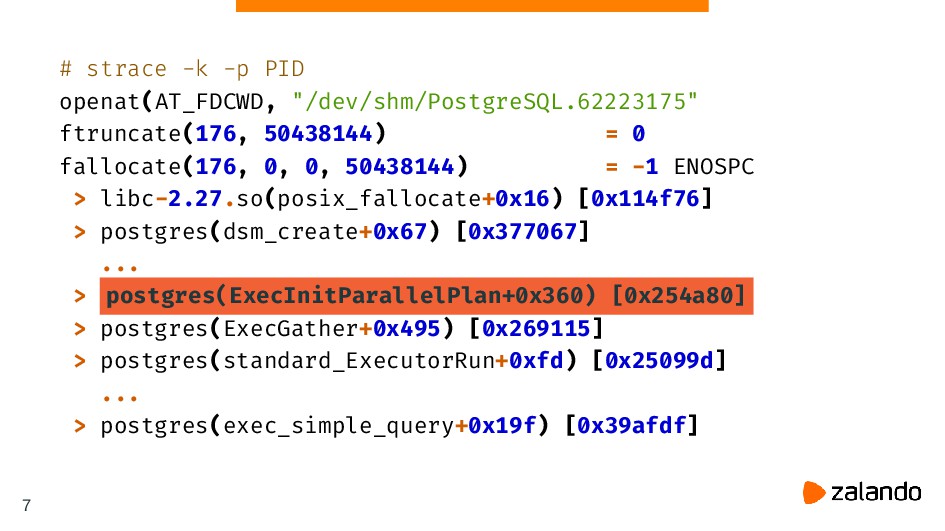The image size is (945, 531).
Task: Click the postgres(dsm_create+0x67) frame
Action: [271, 231]
